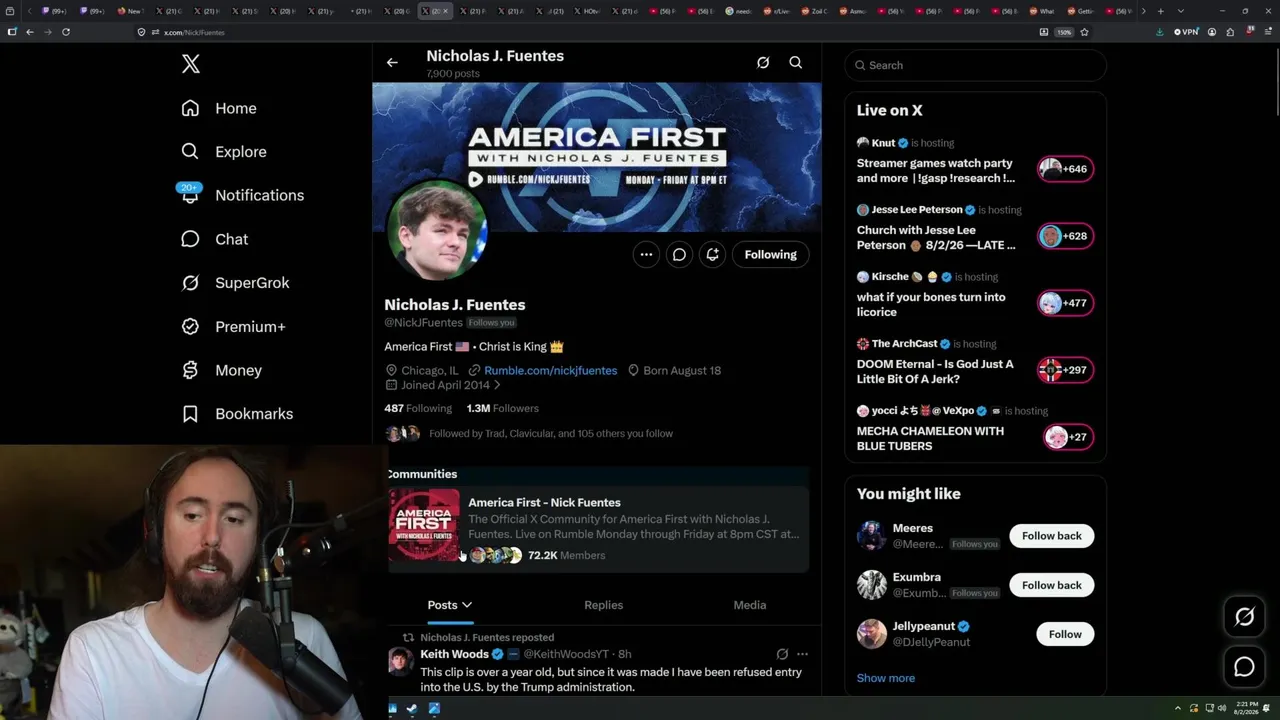Switch to the Replies tab

pyautogui.click(x=603, y=605)
